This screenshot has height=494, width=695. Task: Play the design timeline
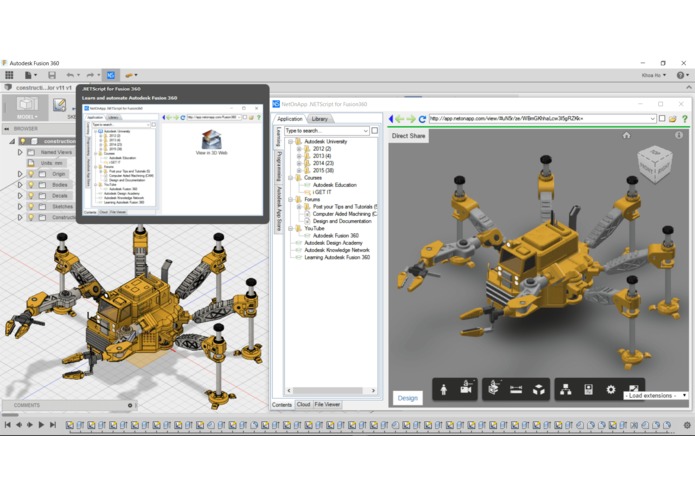coord(41,425)
